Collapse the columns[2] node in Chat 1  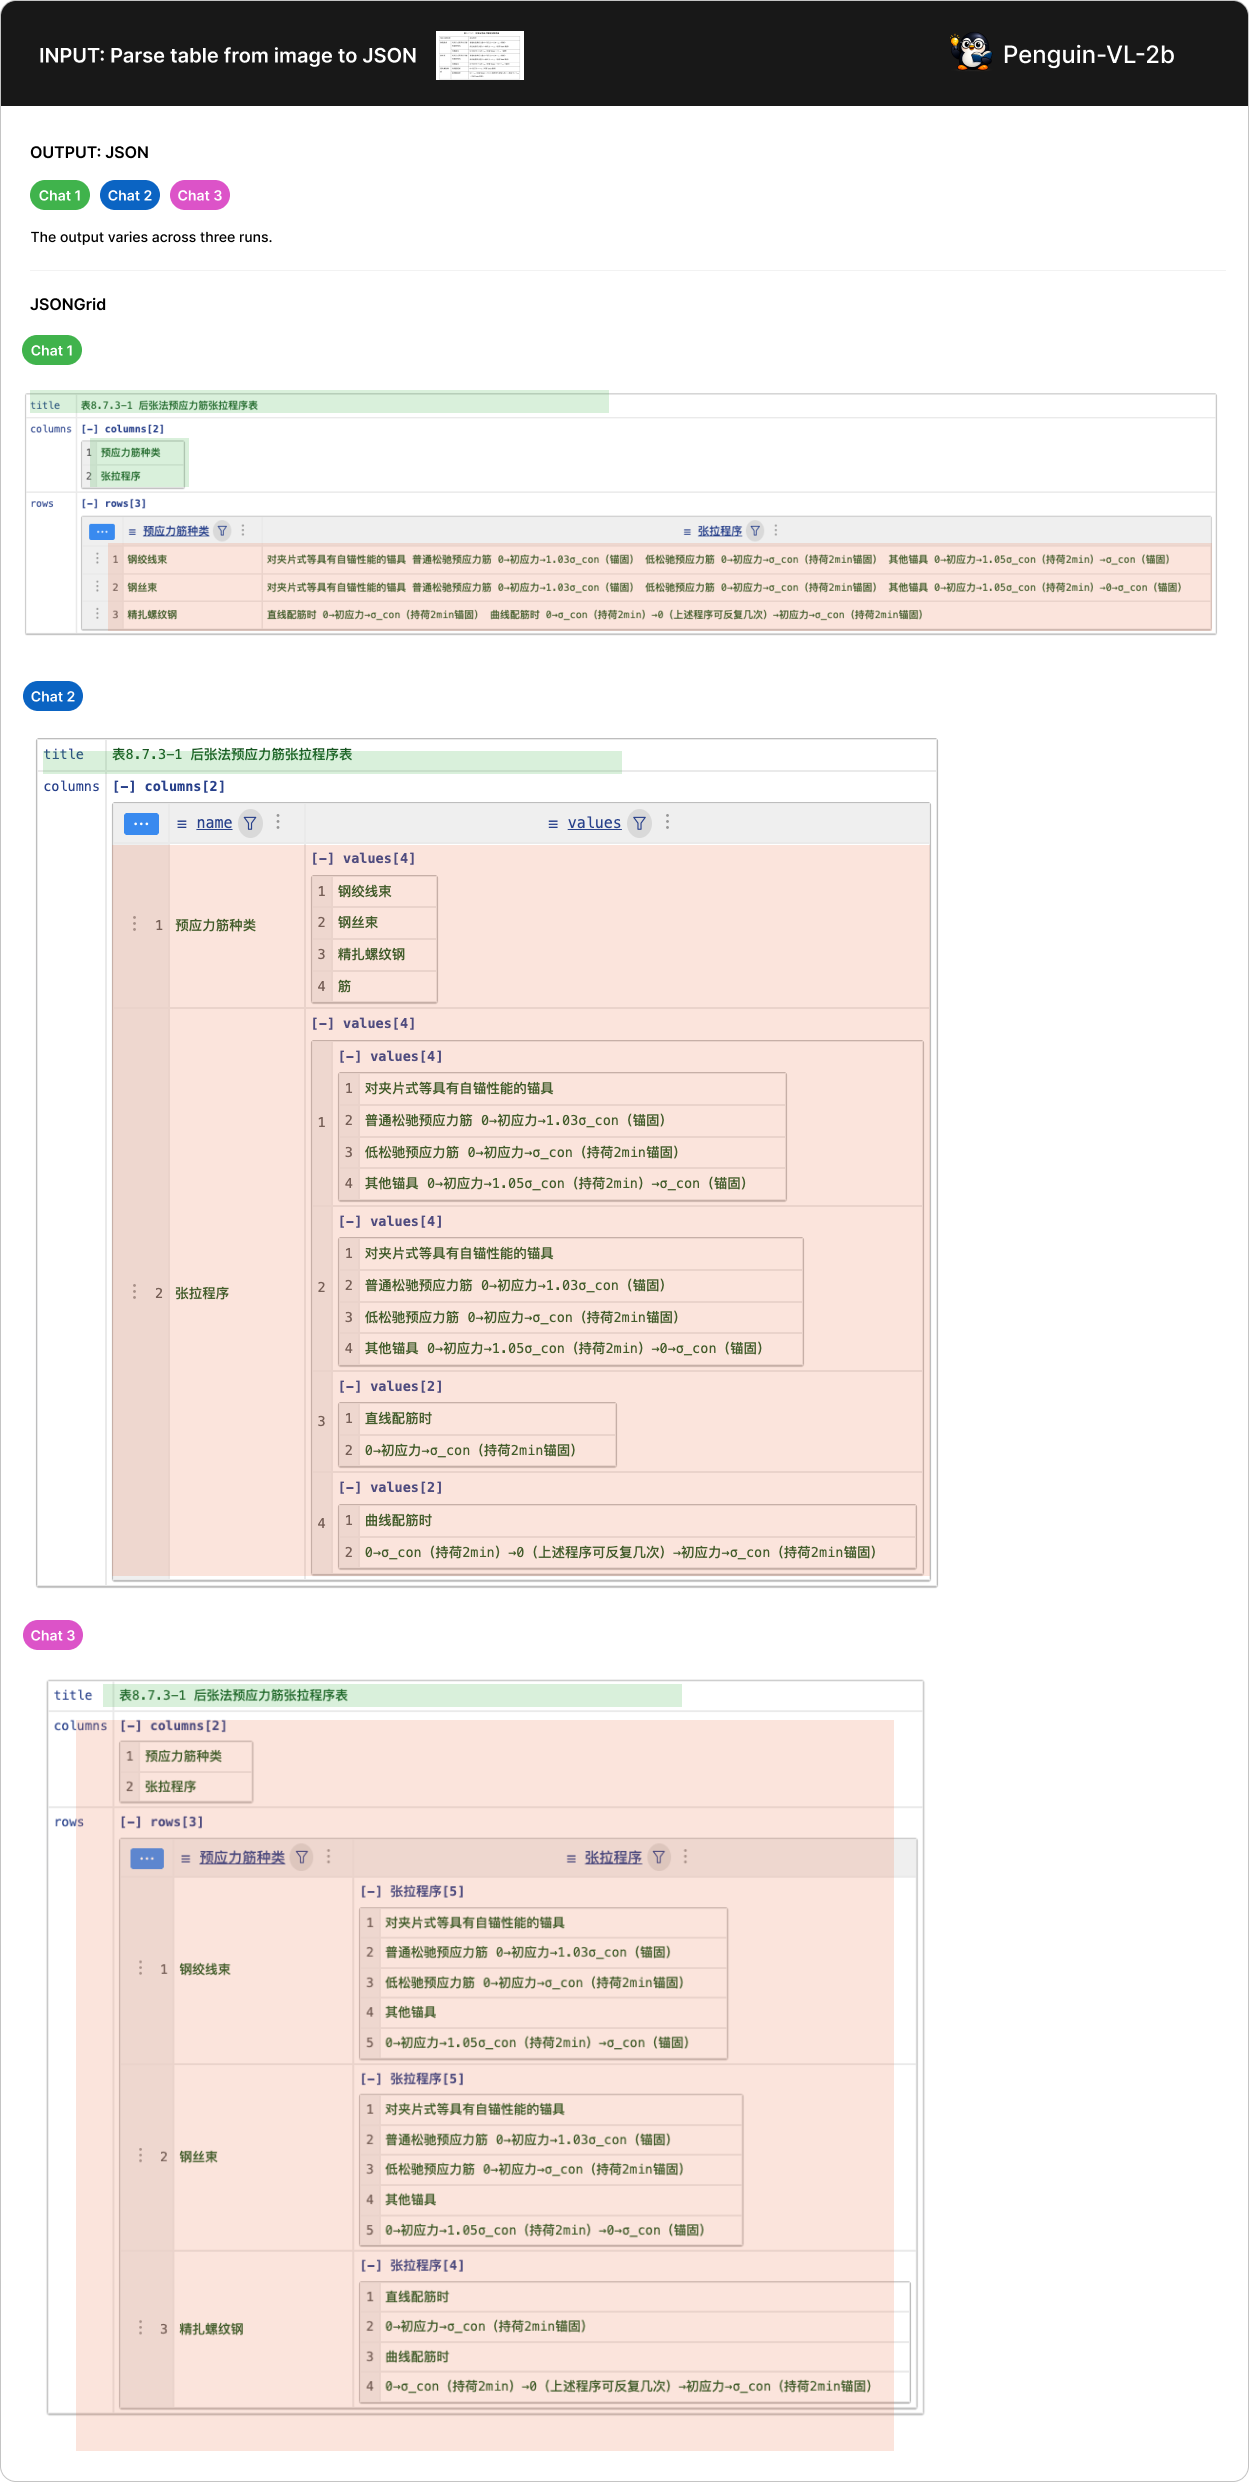coord(90,429)
